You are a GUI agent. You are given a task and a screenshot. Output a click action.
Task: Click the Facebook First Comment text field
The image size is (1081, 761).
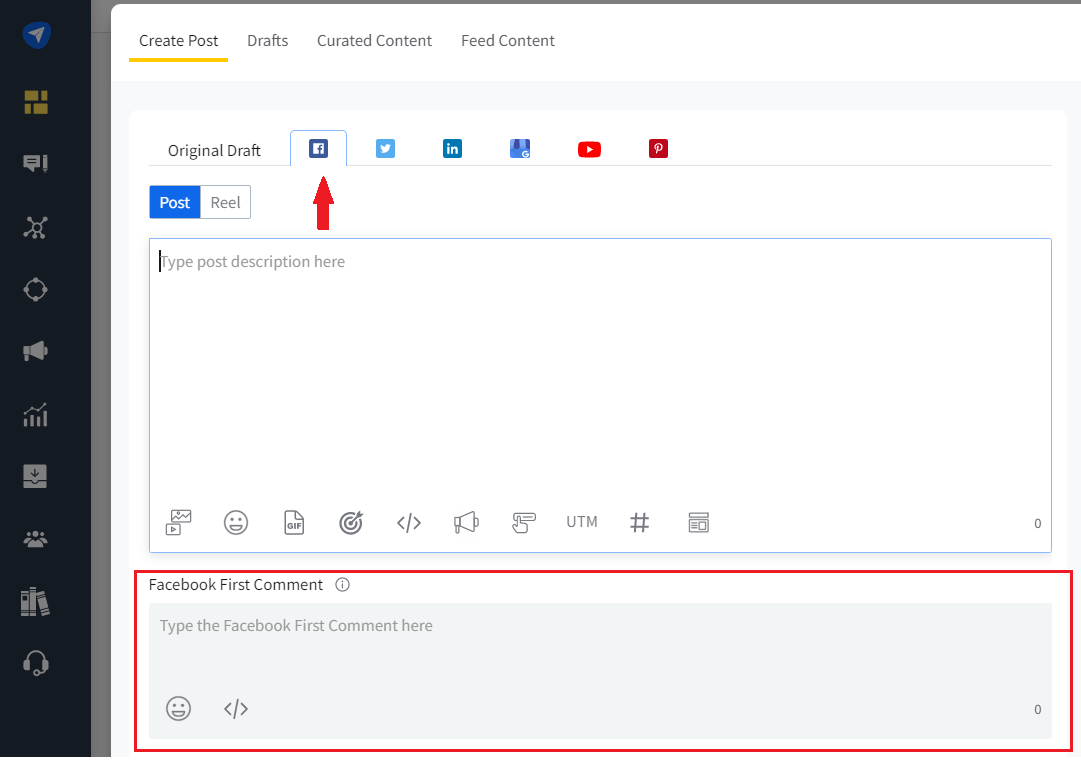tap(600, 640)
